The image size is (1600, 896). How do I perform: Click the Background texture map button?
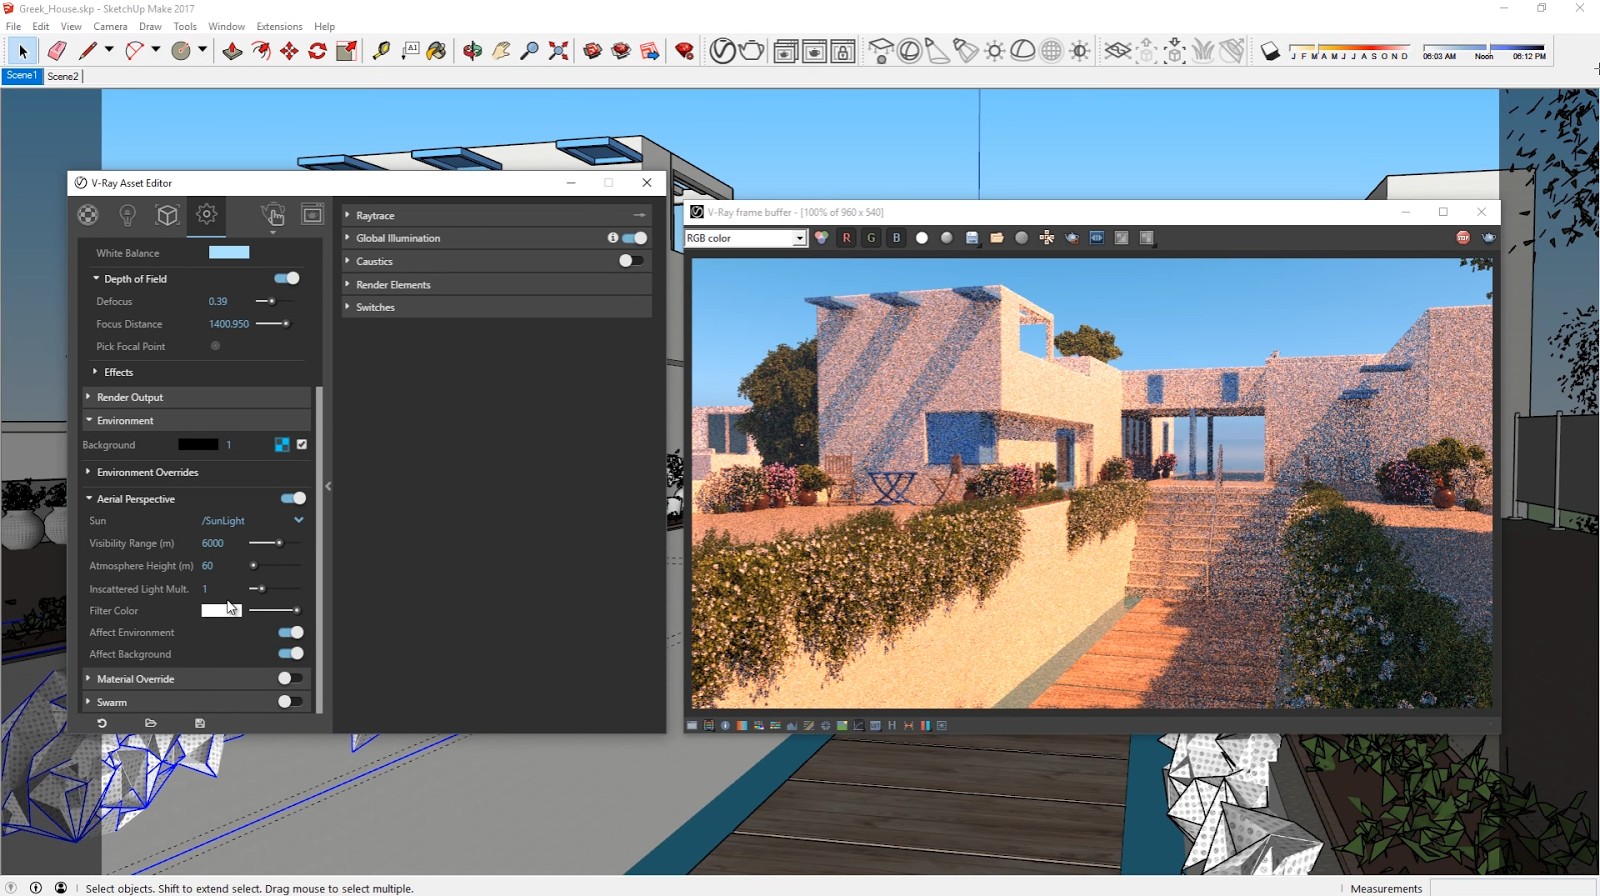(x=282, y=444)
